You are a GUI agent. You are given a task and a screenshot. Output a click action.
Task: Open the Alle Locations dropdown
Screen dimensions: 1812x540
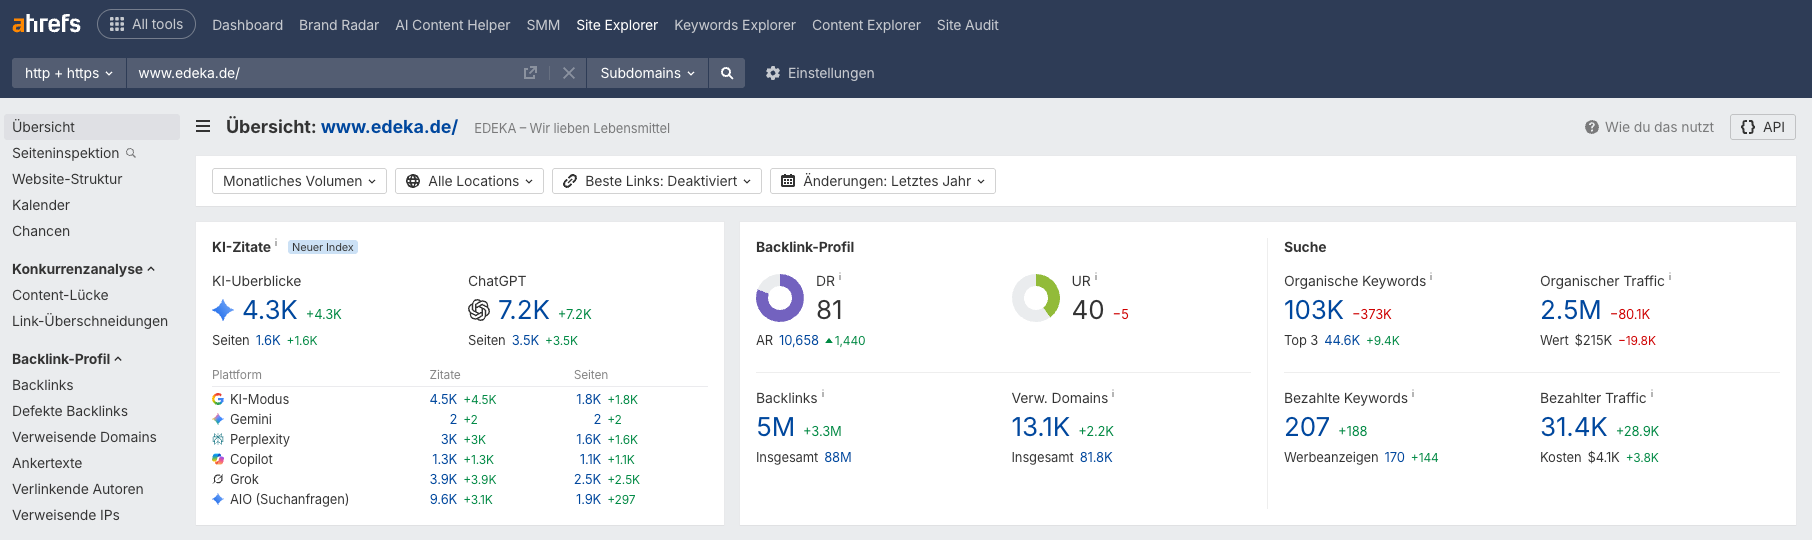(x=469, y=181)
